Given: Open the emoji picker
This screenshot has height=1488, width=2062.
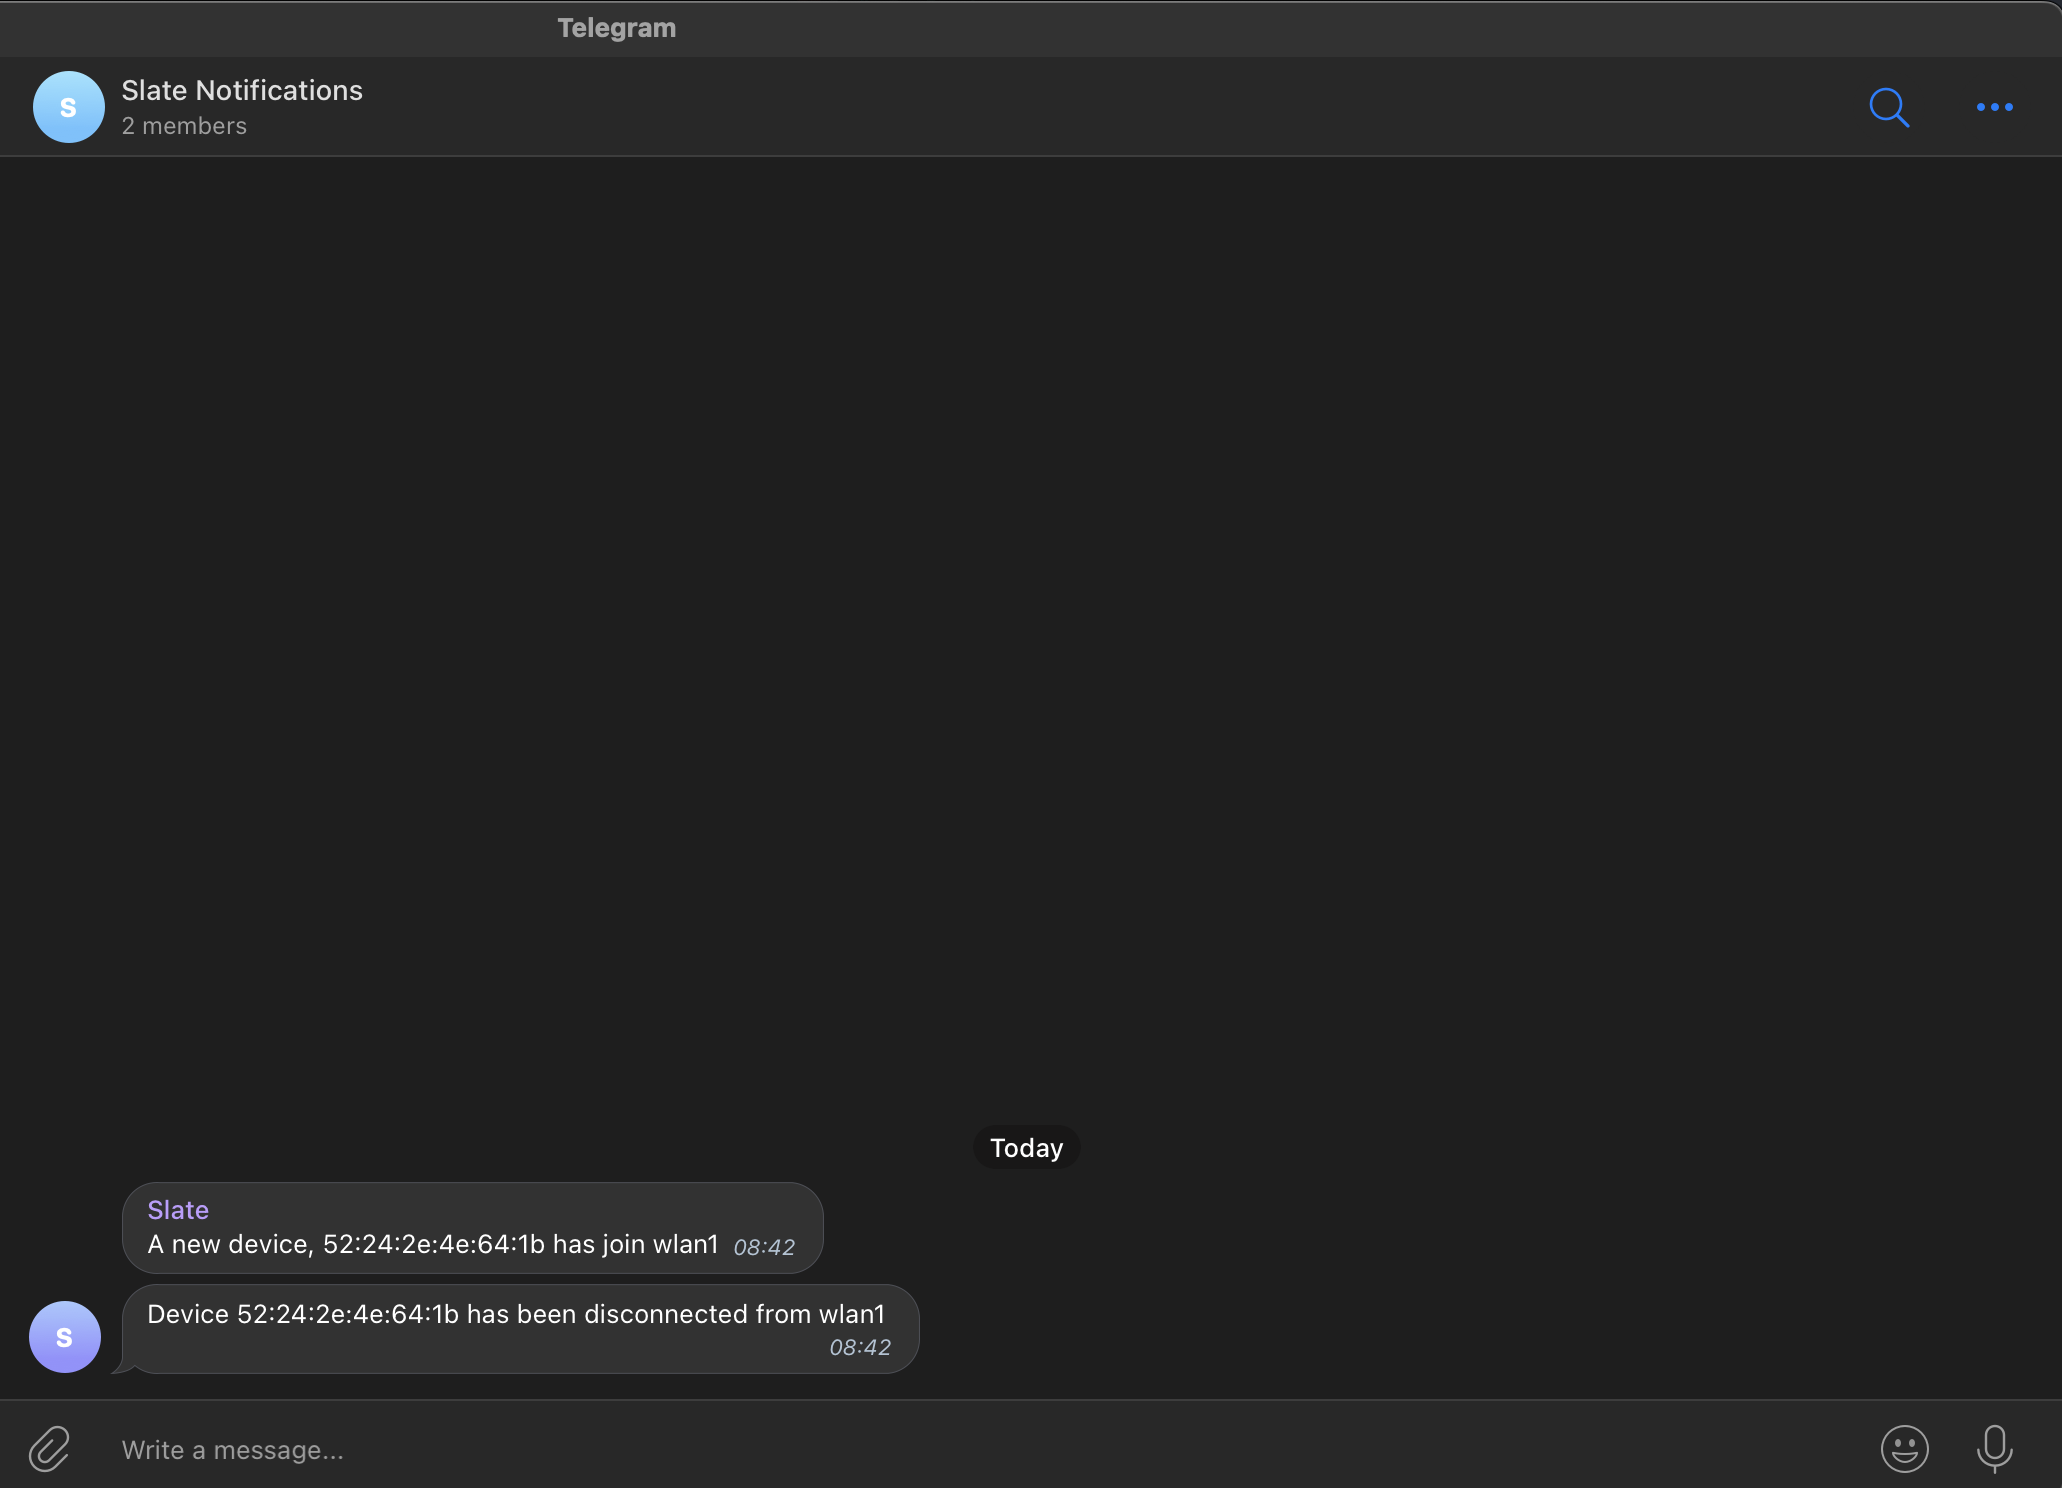Looking at the screenshot, I should pos(1904,1448).
